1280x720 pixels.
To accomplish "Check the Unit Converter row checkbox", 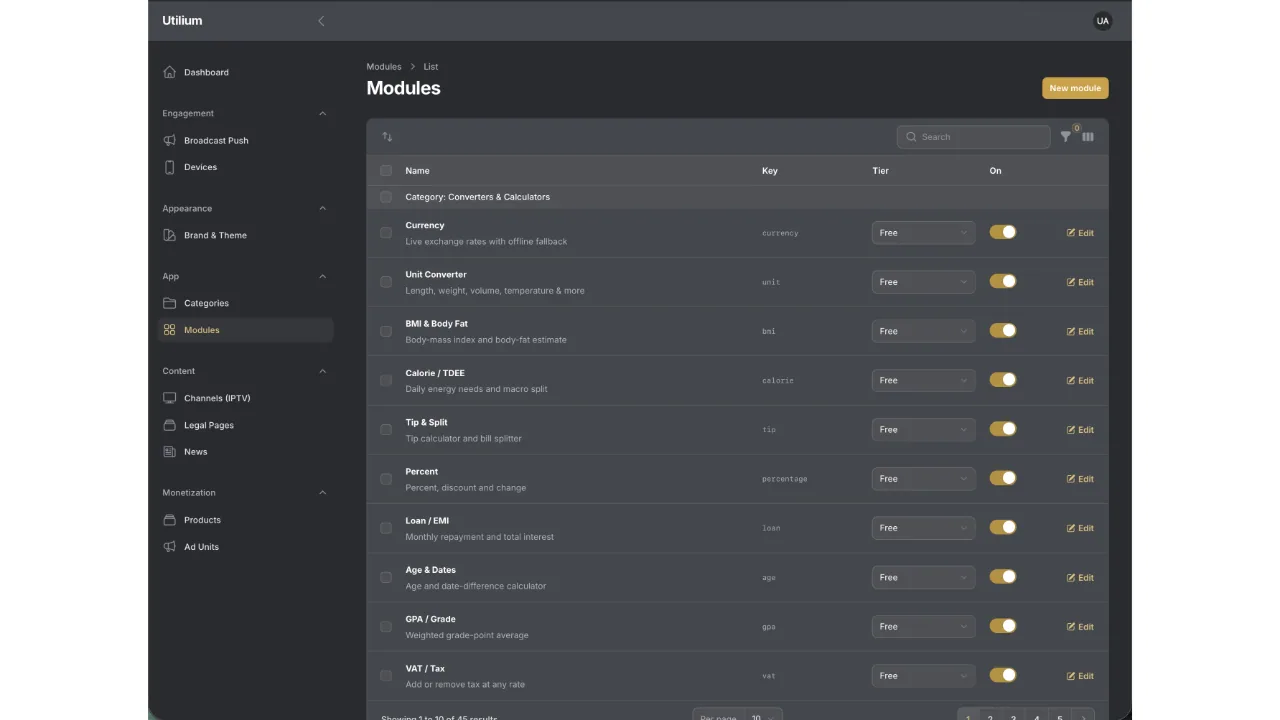I will pos(386,282).
